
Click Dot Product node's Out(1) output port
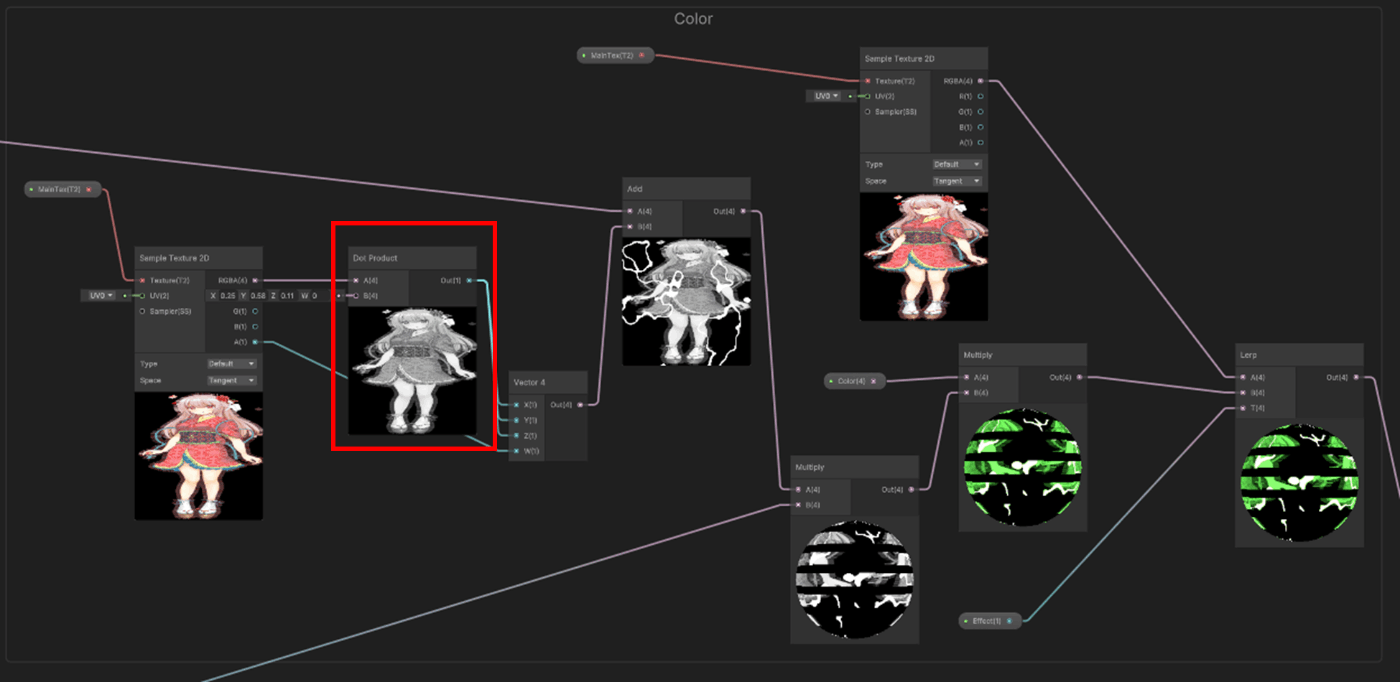click(469, 281)
